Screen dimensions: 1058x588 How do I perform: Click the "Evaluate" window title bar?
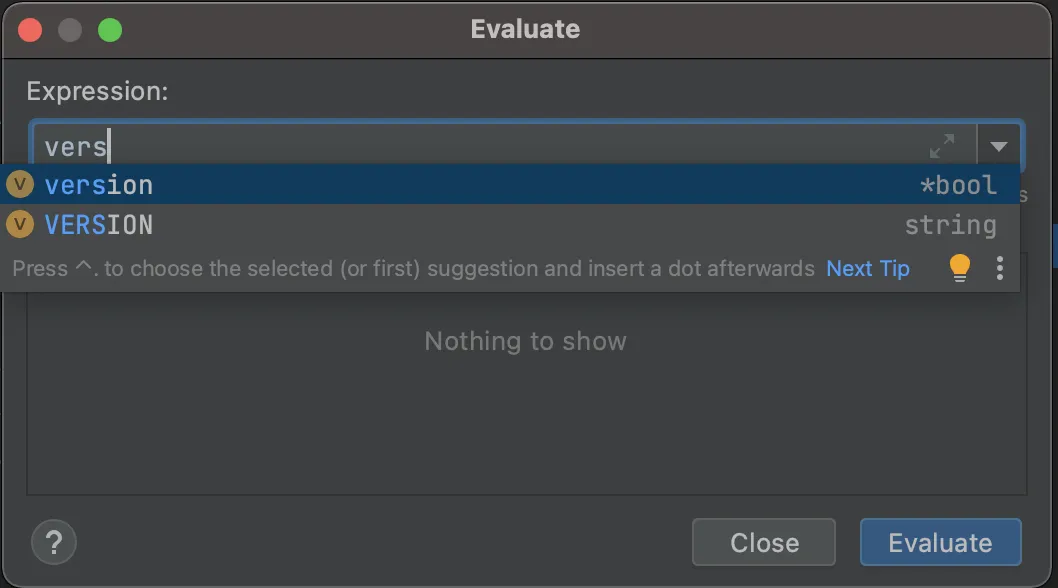525,29
